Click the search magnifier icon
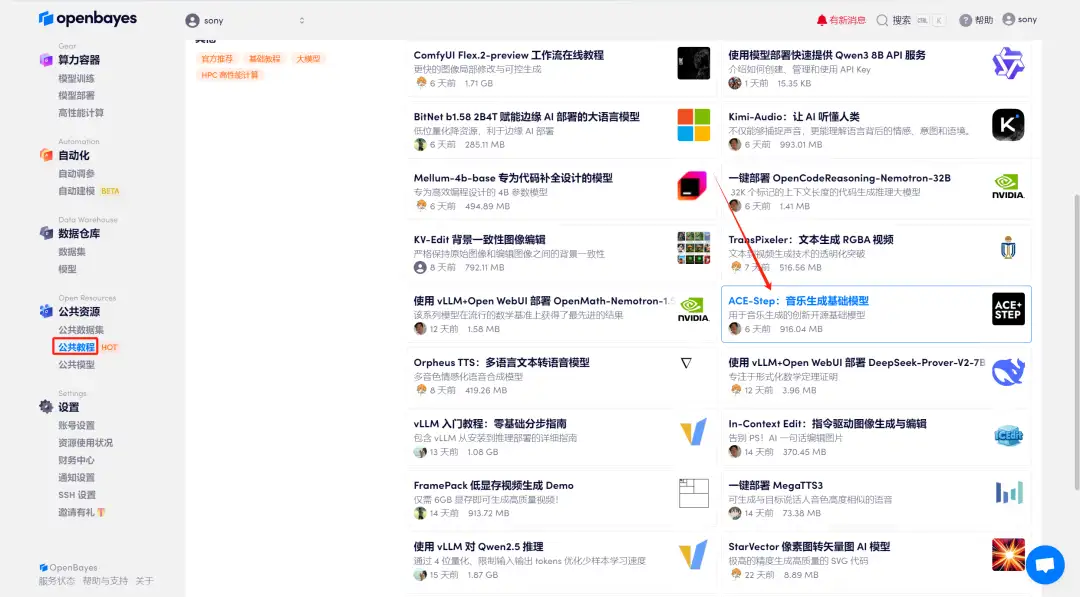The image size is (1080, 597). click(882, 20)
